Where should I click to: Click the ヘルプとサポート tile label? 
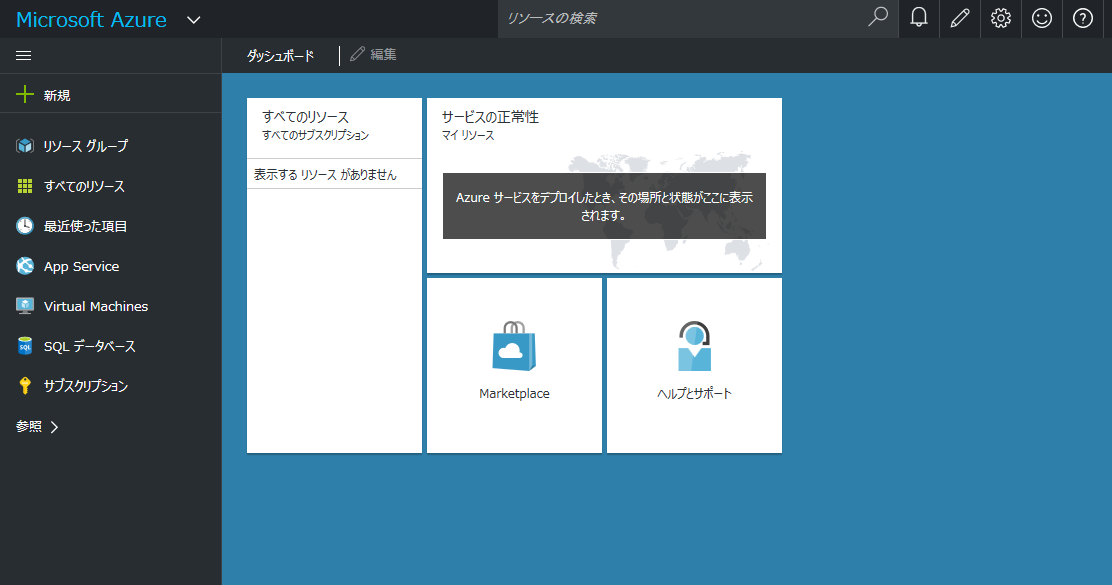(694, 394)
